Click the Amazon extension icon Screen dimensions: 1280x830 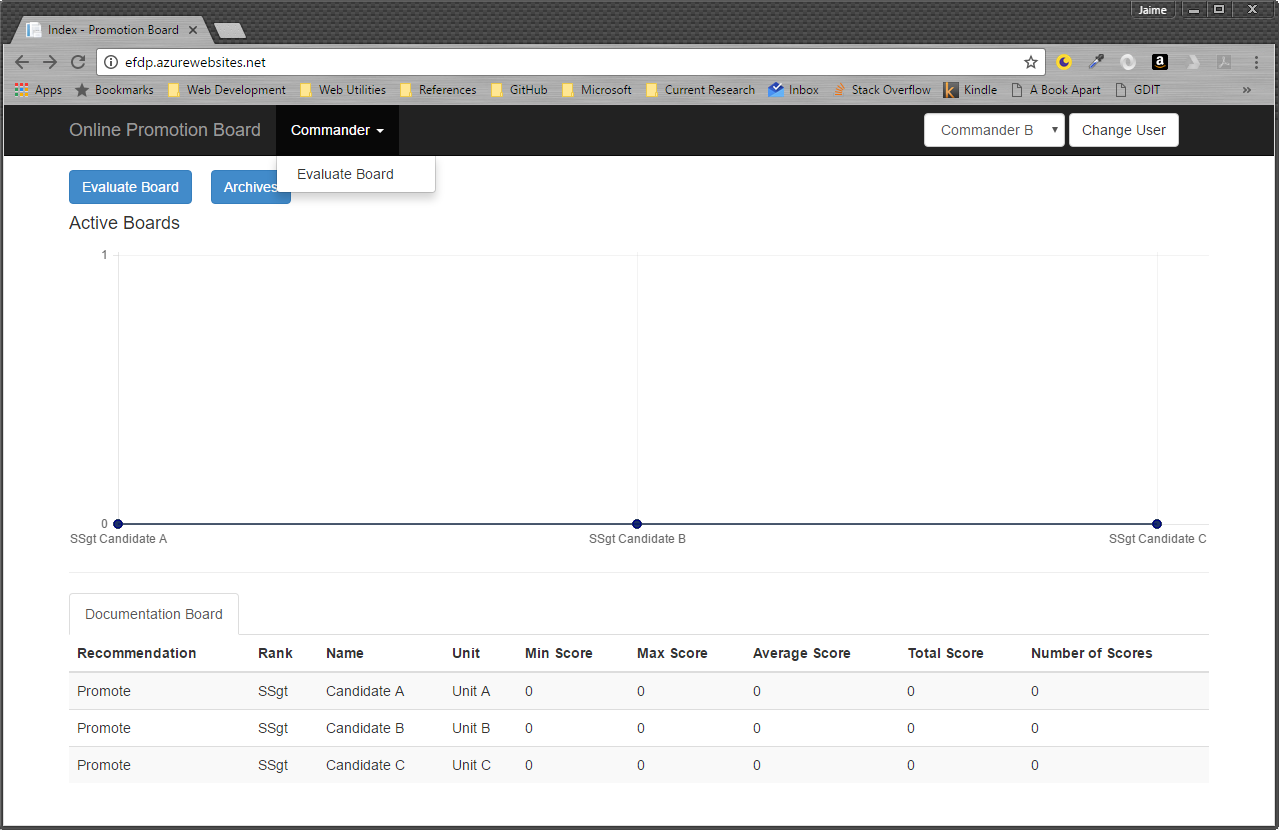[1159, 62]
